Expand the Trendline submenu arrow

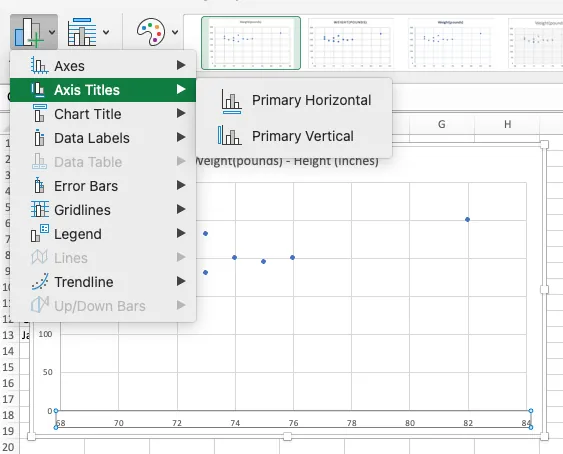click(x=181, y=281)
